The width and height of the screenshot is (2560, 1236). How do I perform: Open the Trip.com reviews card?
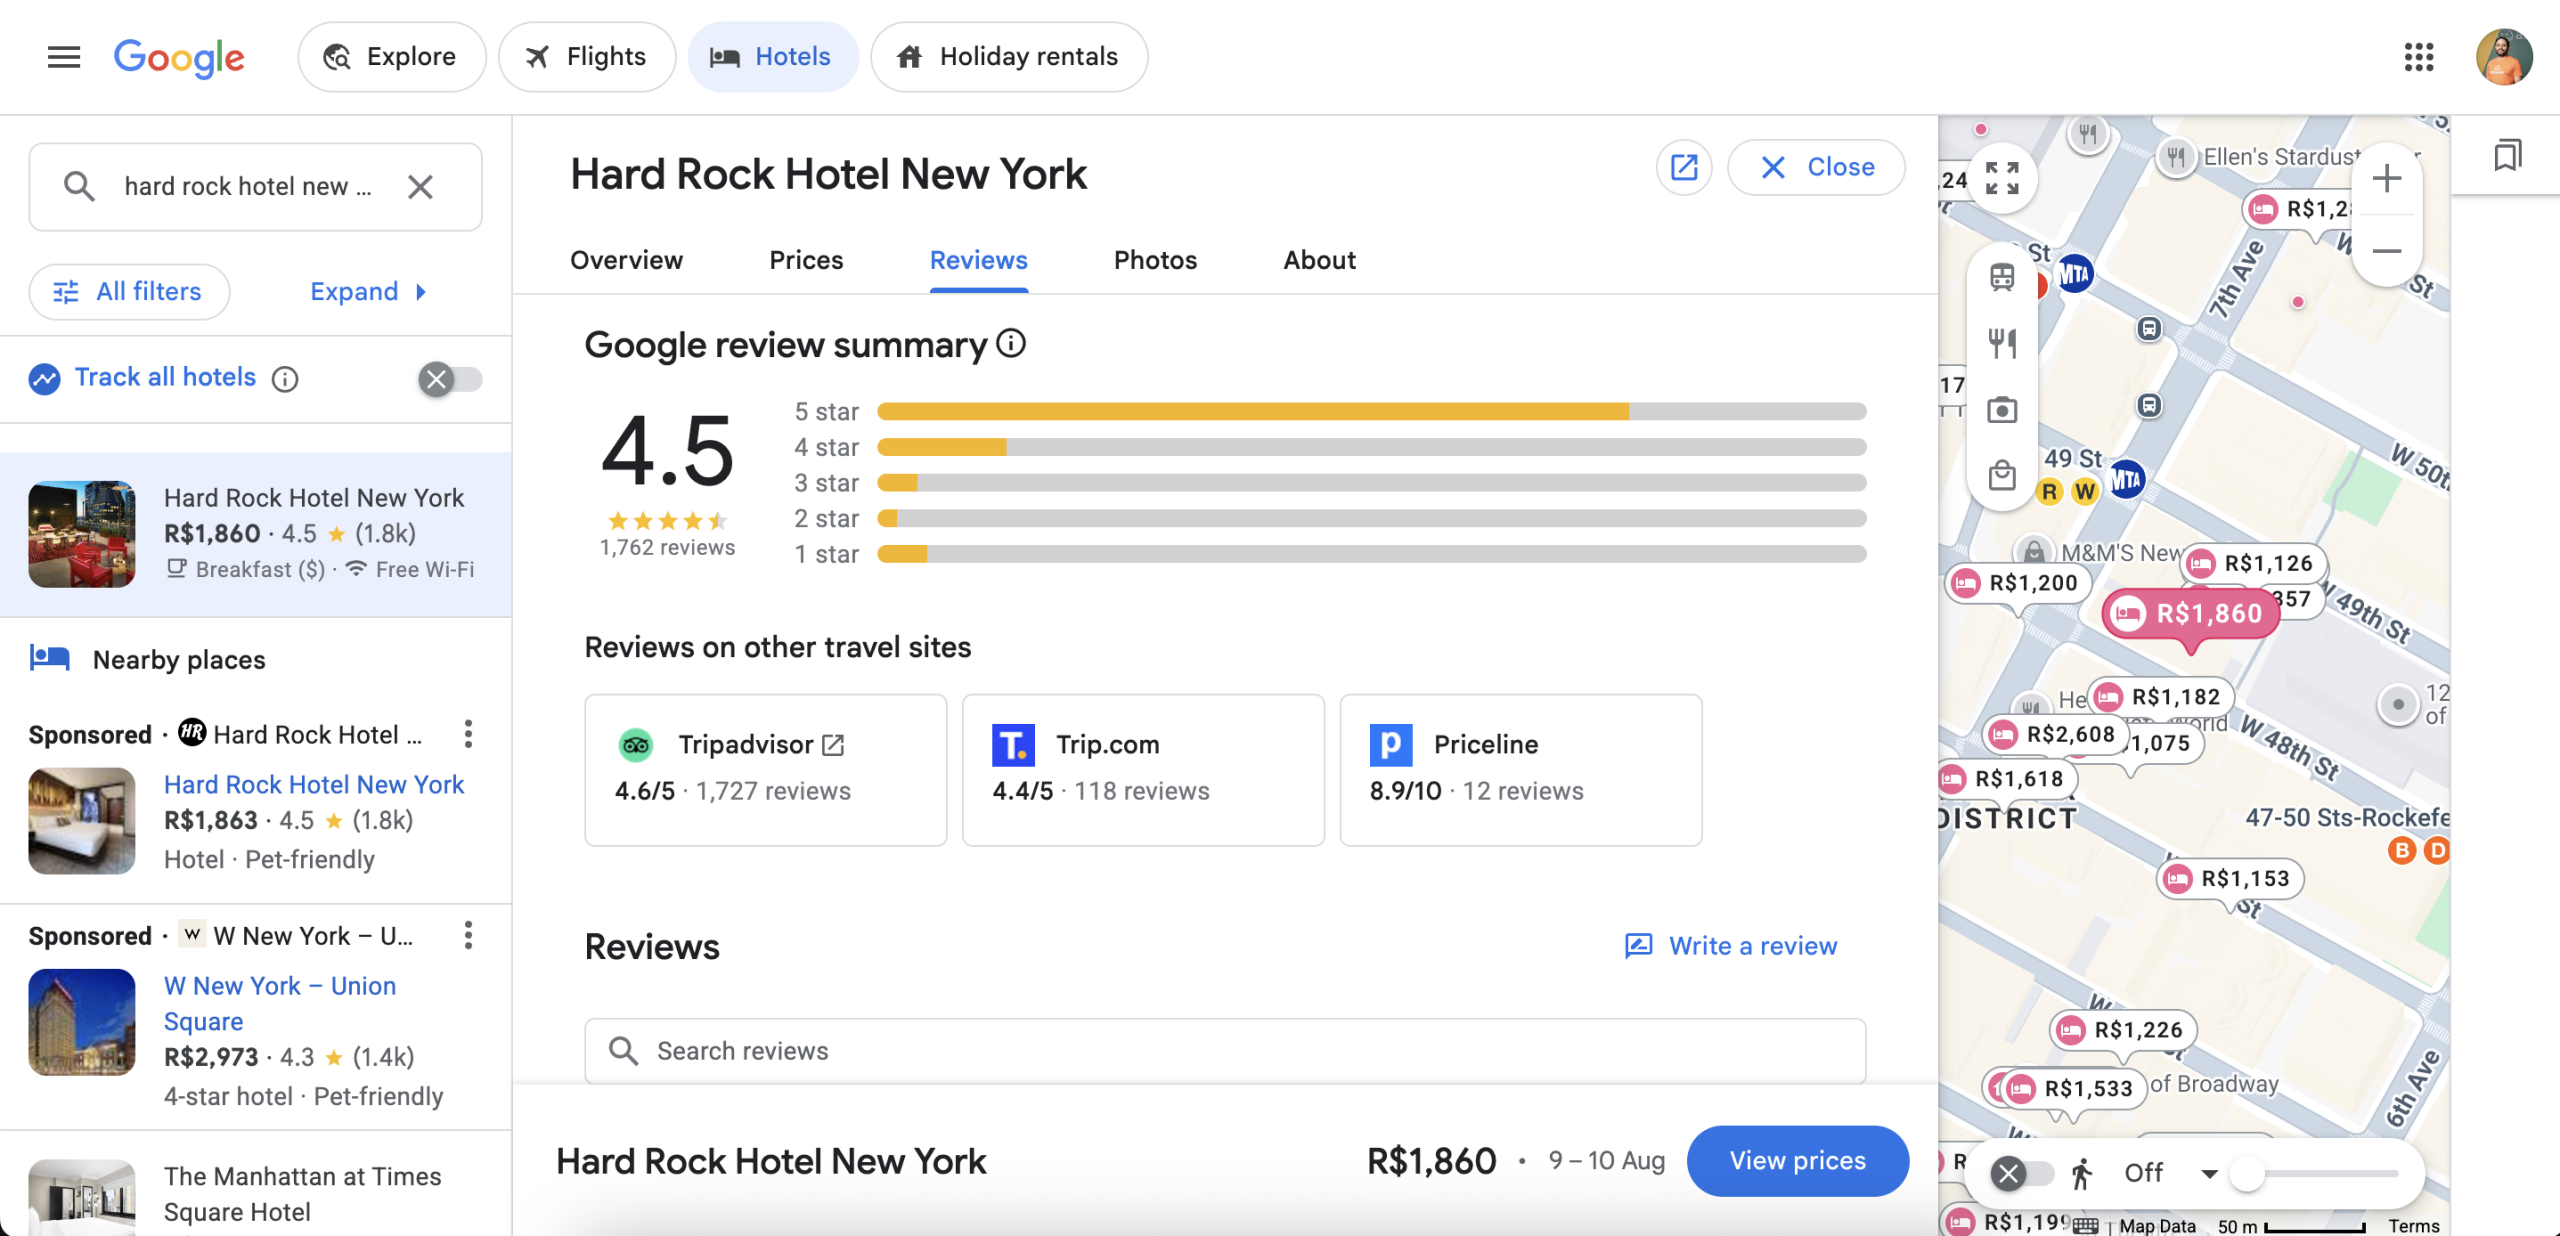1143,770
